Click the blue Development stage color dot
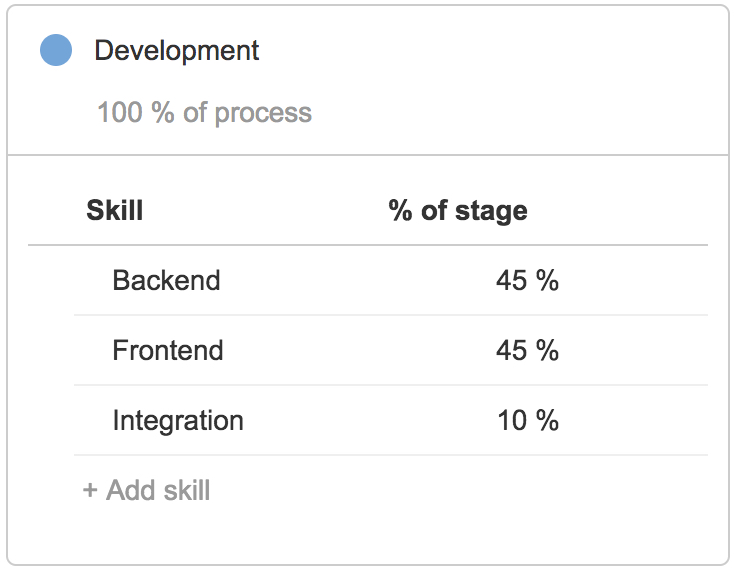The width and height of the screenshot is (734, 574). coord(56,50)
